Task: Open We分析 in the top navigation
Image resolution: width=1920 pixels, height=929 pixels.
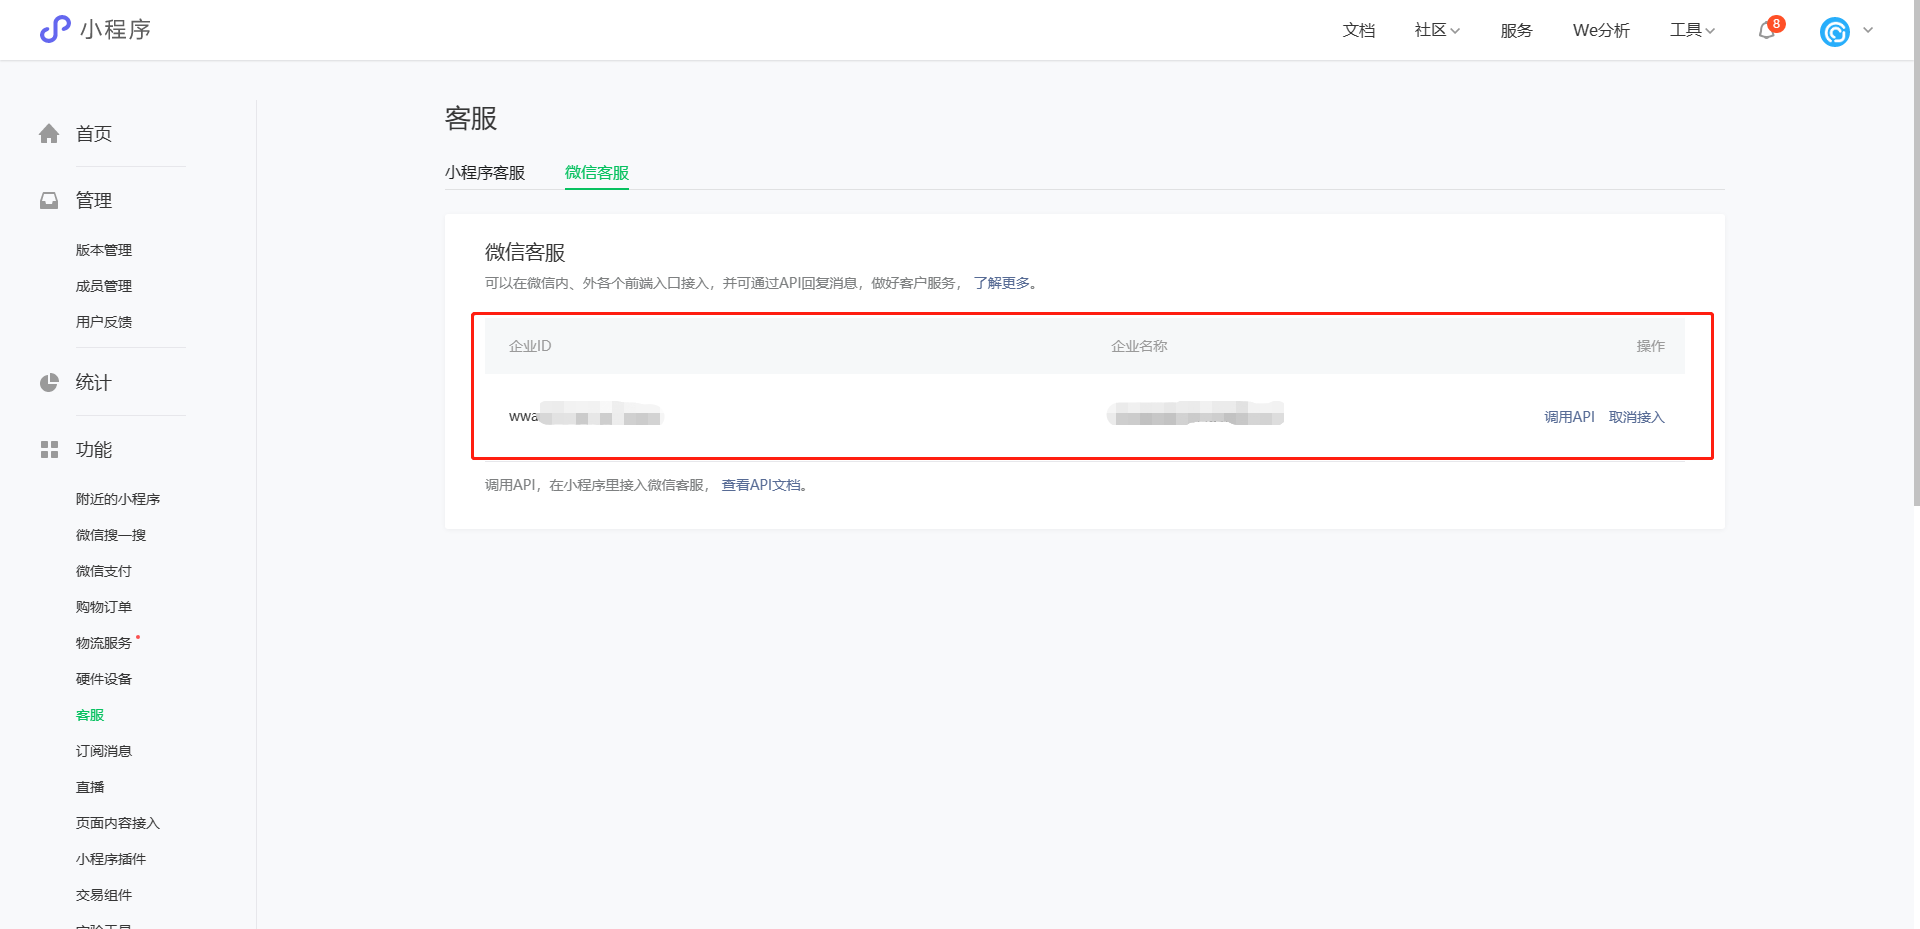Action: pos(1601,30)
